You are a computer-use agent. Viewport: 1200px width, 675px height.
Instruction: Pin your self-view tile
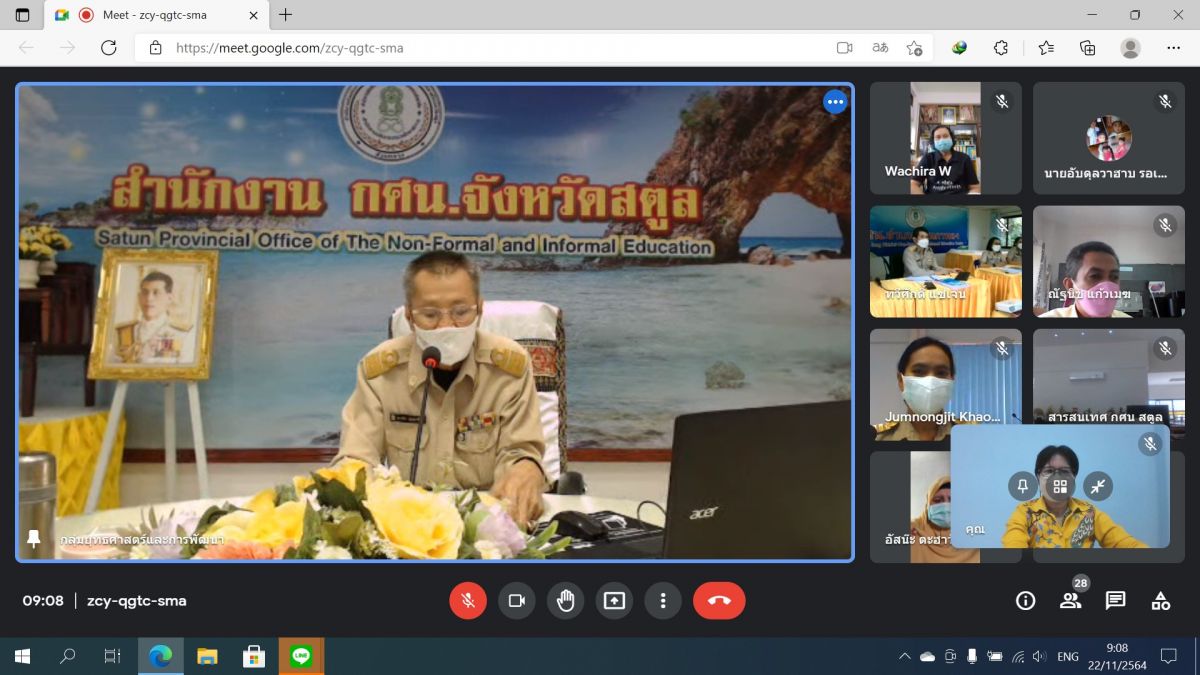click(1022, 486)
